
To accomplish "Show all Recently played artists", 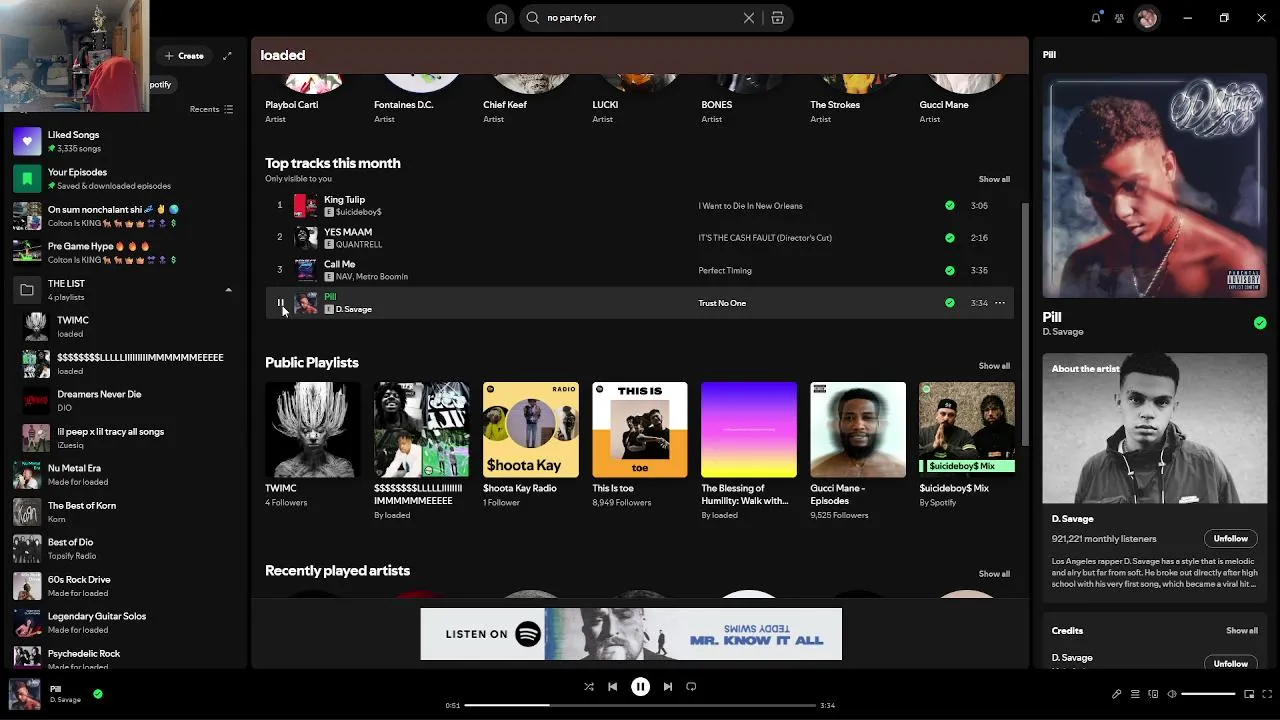I will pyautogui.click(x=994, y=574).
